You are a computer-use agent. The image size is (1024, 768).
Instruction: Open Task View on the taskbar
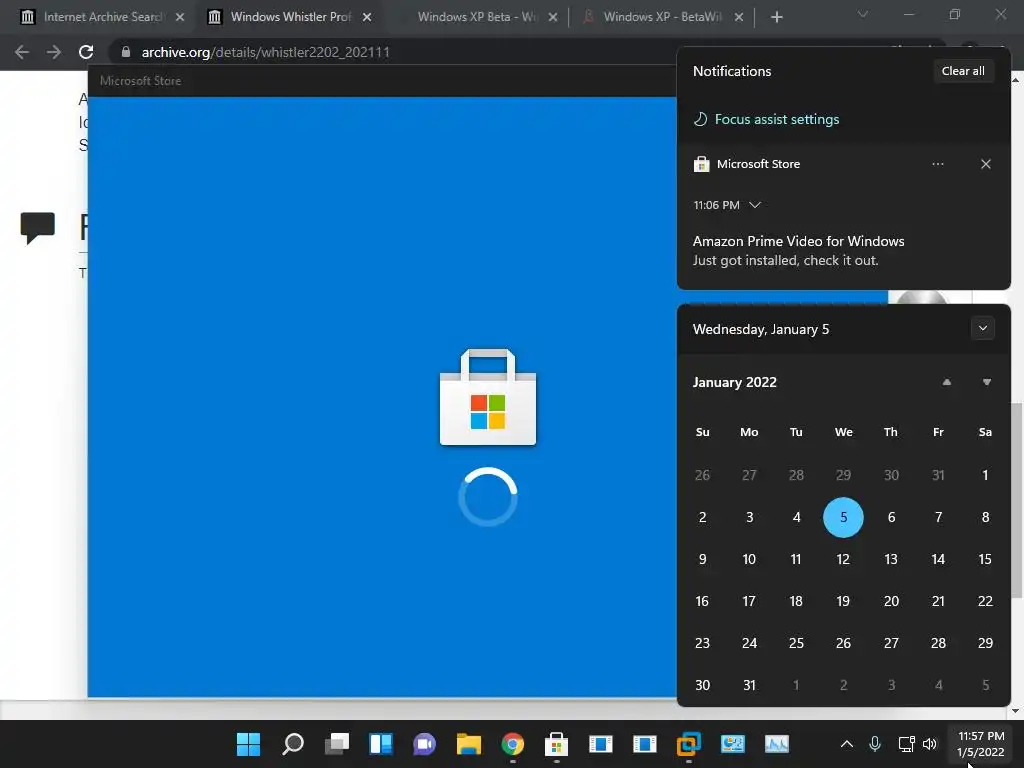click(337, 743)
